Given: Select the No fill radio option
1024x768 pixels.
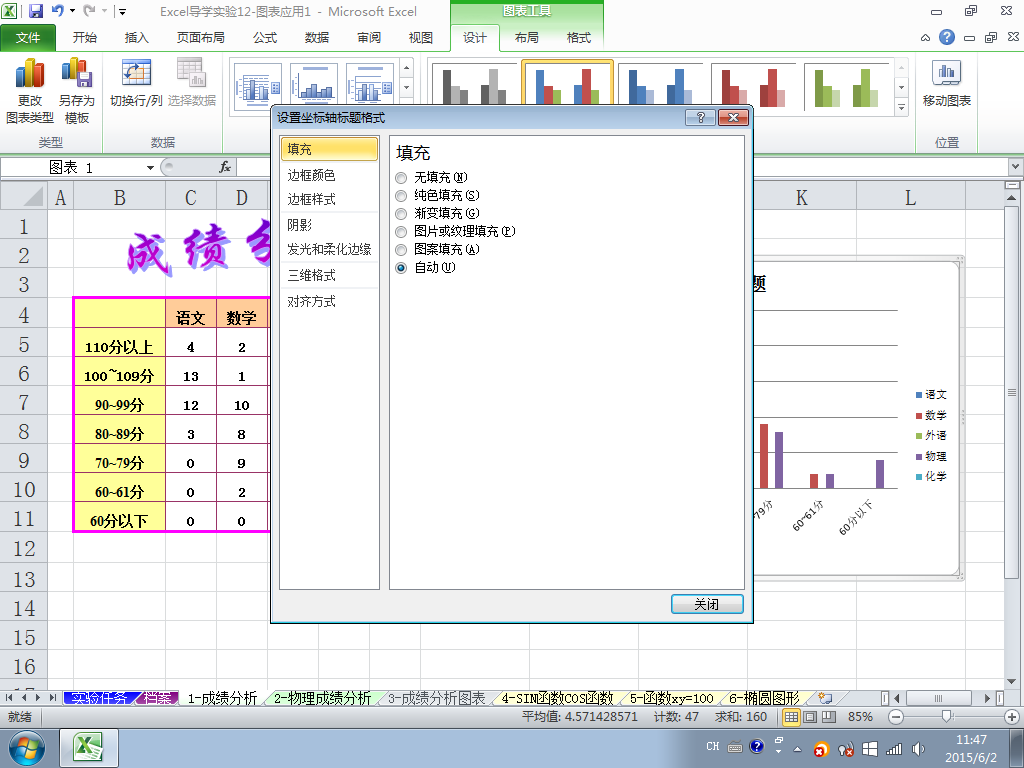Looking at the screenshot, I should [x=401, y=178].
